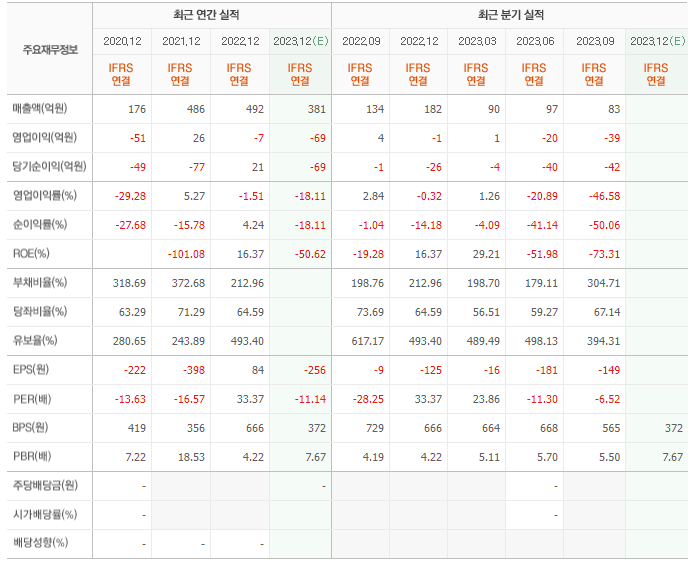The height and width of the screenshot is (562, 698).
Task: Click the 부채비율(%) row label
Action: coord(40,282)
